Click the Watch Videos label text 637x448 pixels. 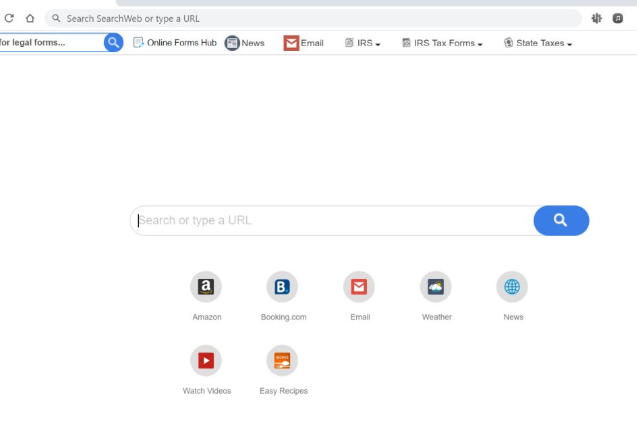coord(207,391)
